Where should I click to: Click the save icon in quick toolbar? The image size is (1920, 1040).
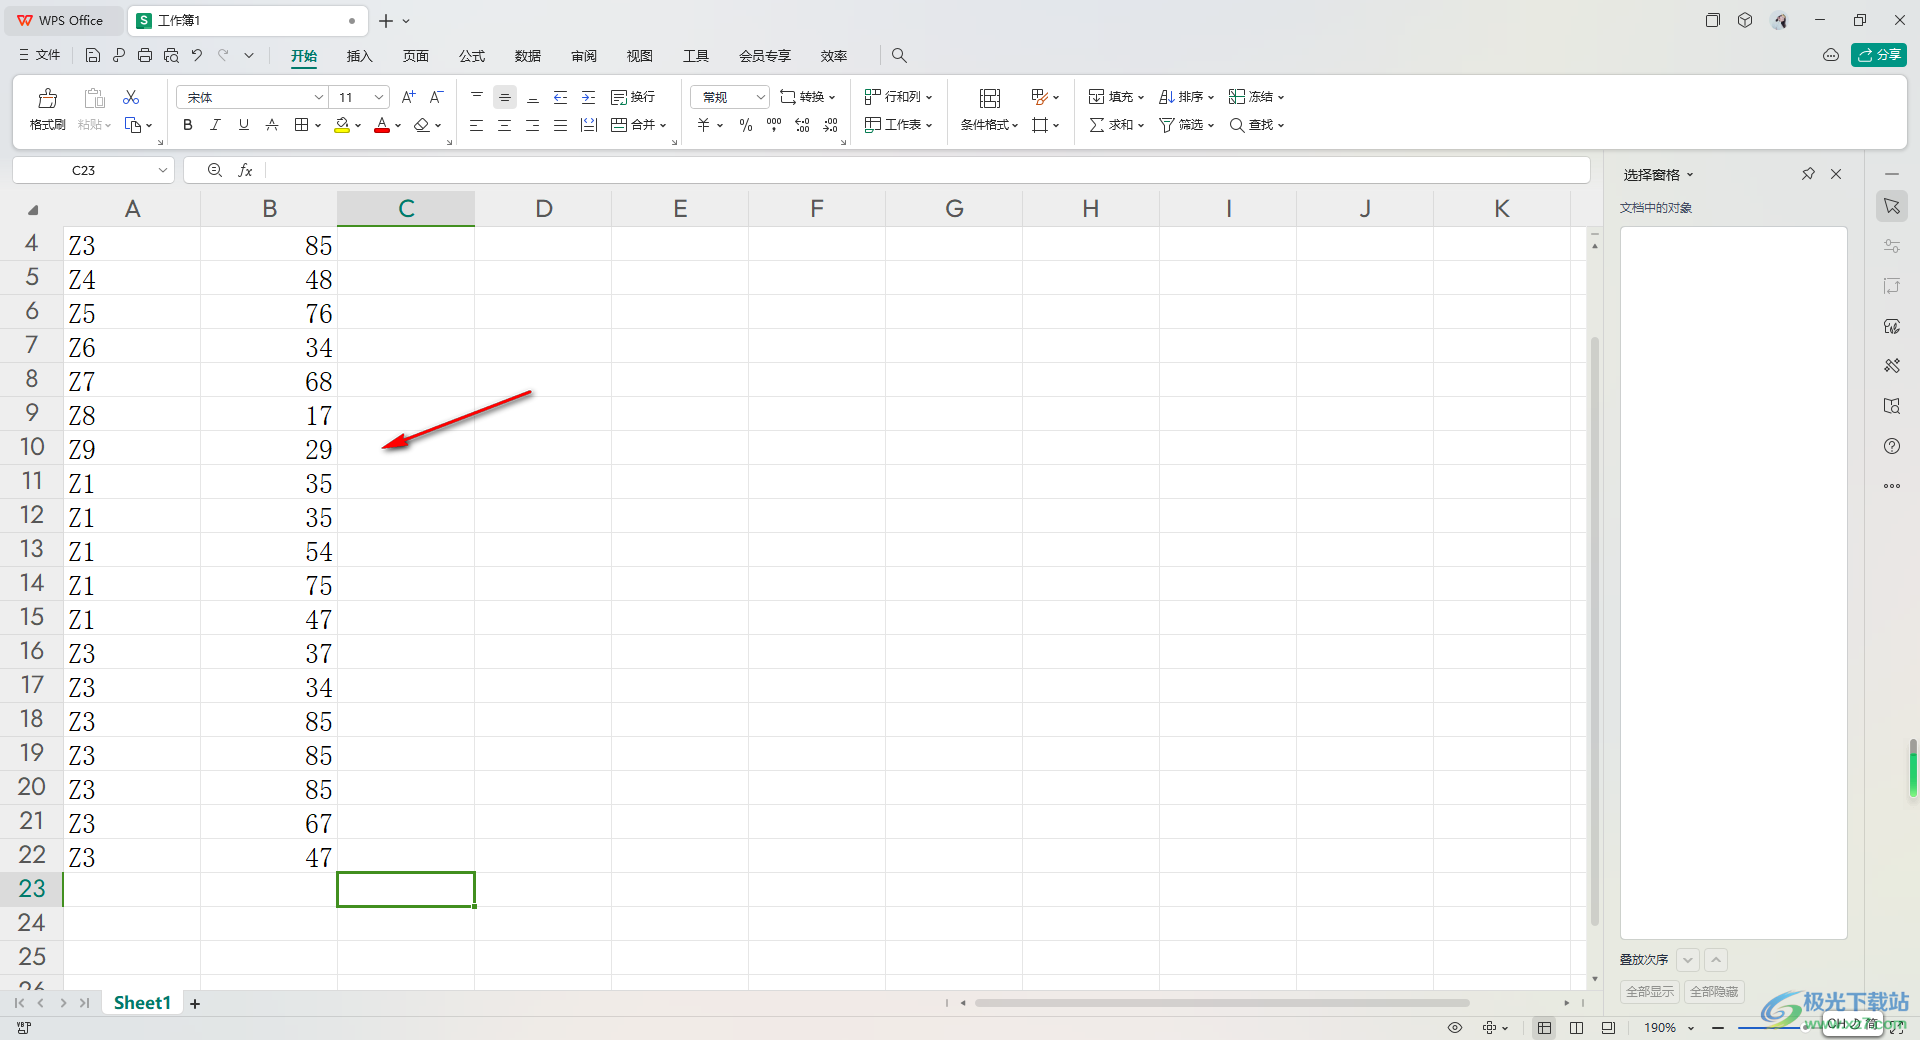(93, 55)
